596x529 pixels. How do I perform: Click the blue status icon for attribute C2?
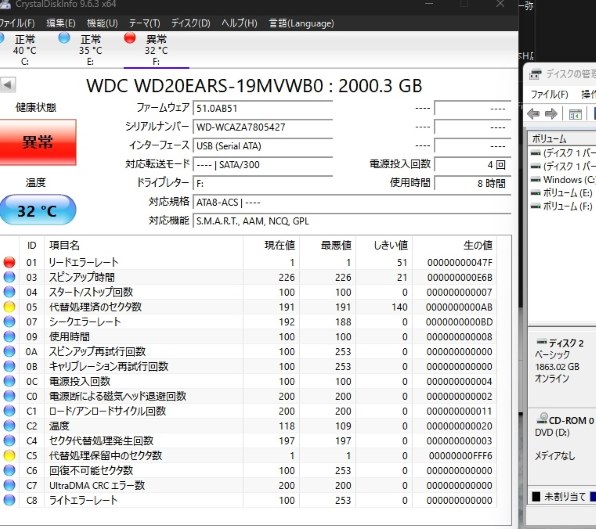[x=9, y=426]
